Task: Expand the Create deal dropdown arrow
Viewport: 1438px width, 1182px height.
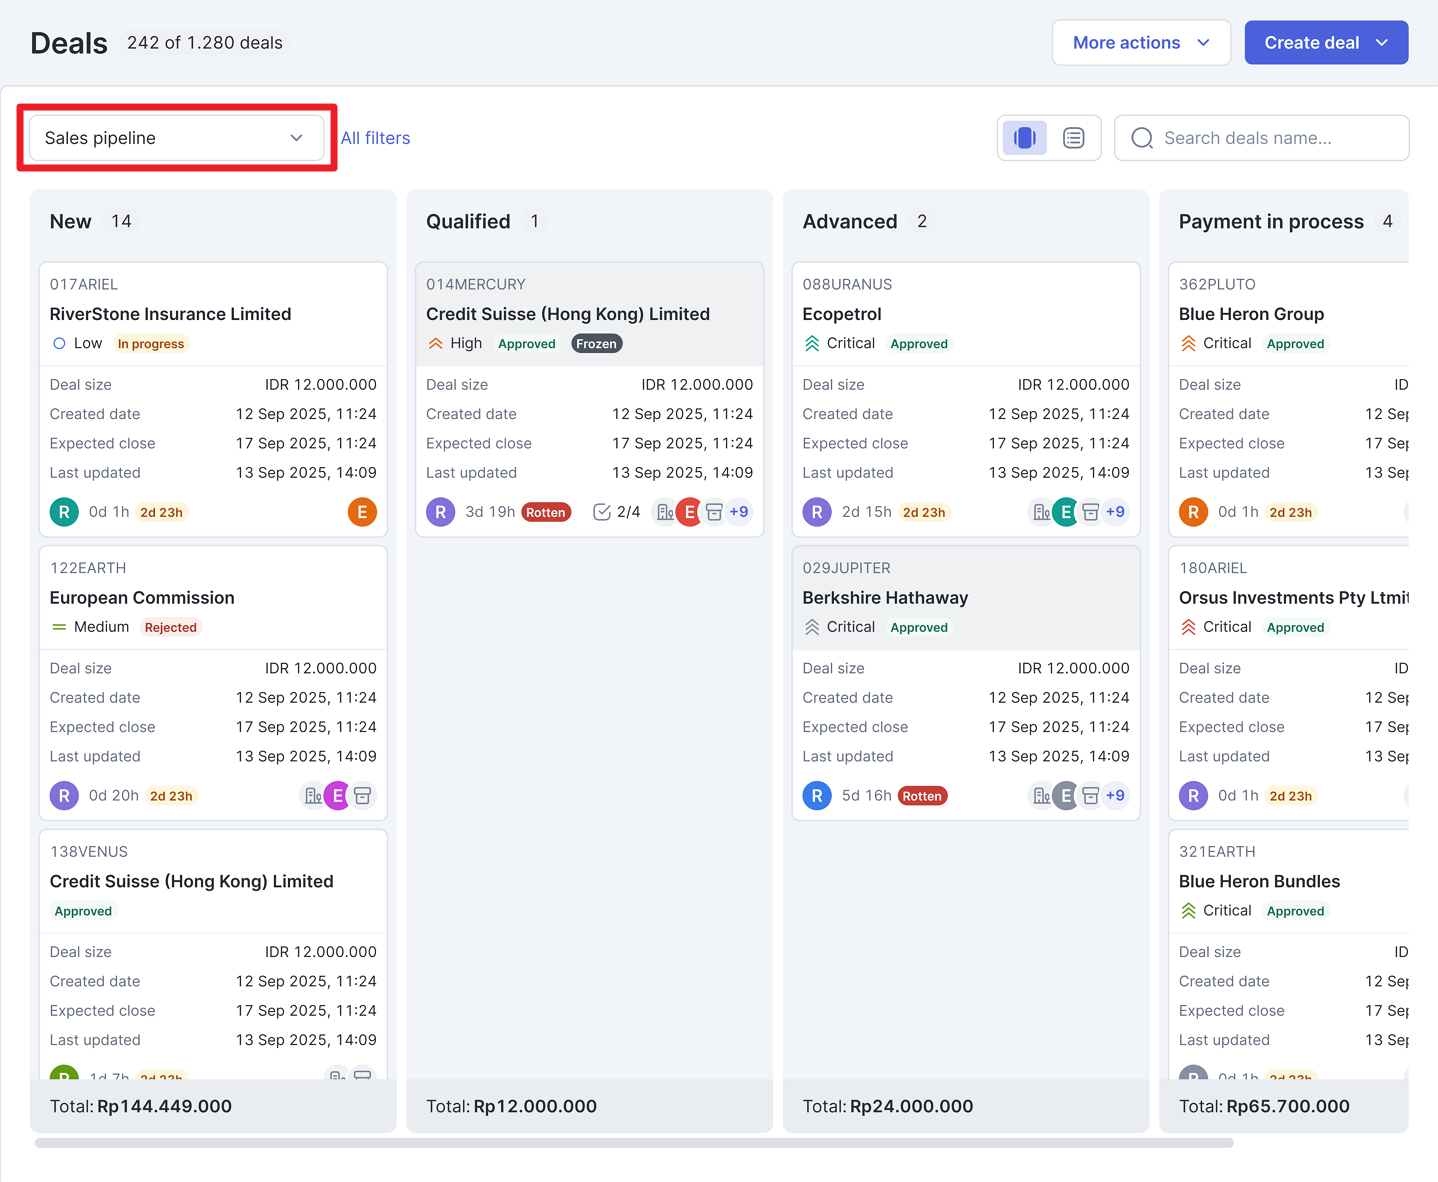Action: tap(1382, 43)
